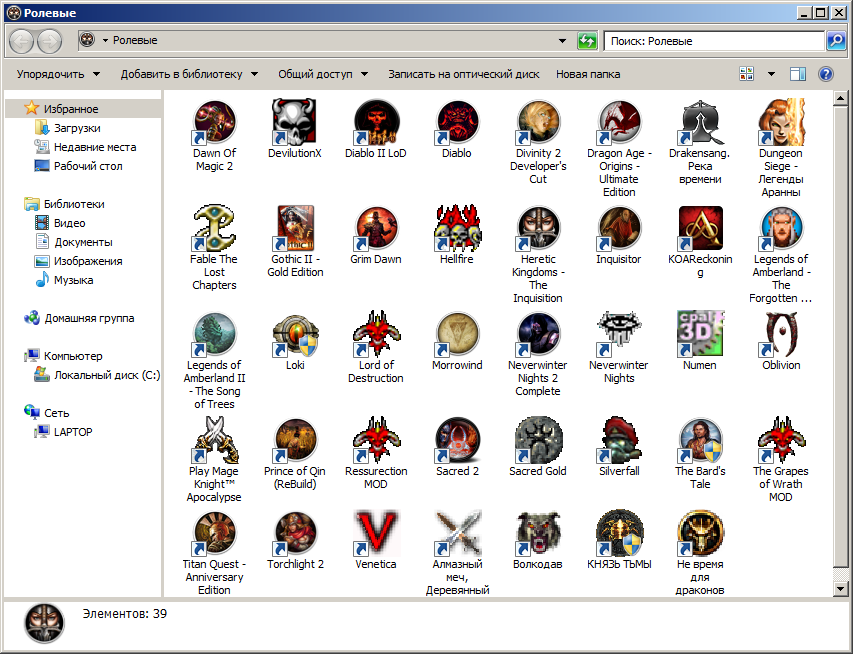The height and width of the screenshot is (654, 853).
Task: Select the Morrowind shortcut icon
Action: (x=456, y=335)
